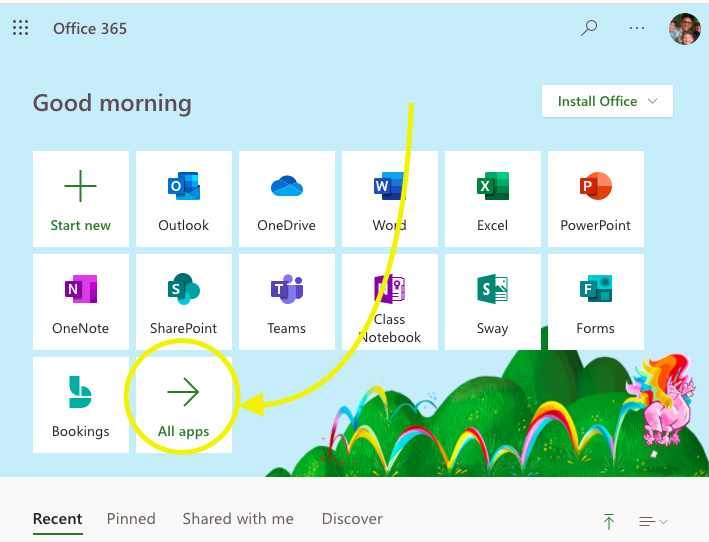Switch to the Pinned tab

[x=131, y=518]
